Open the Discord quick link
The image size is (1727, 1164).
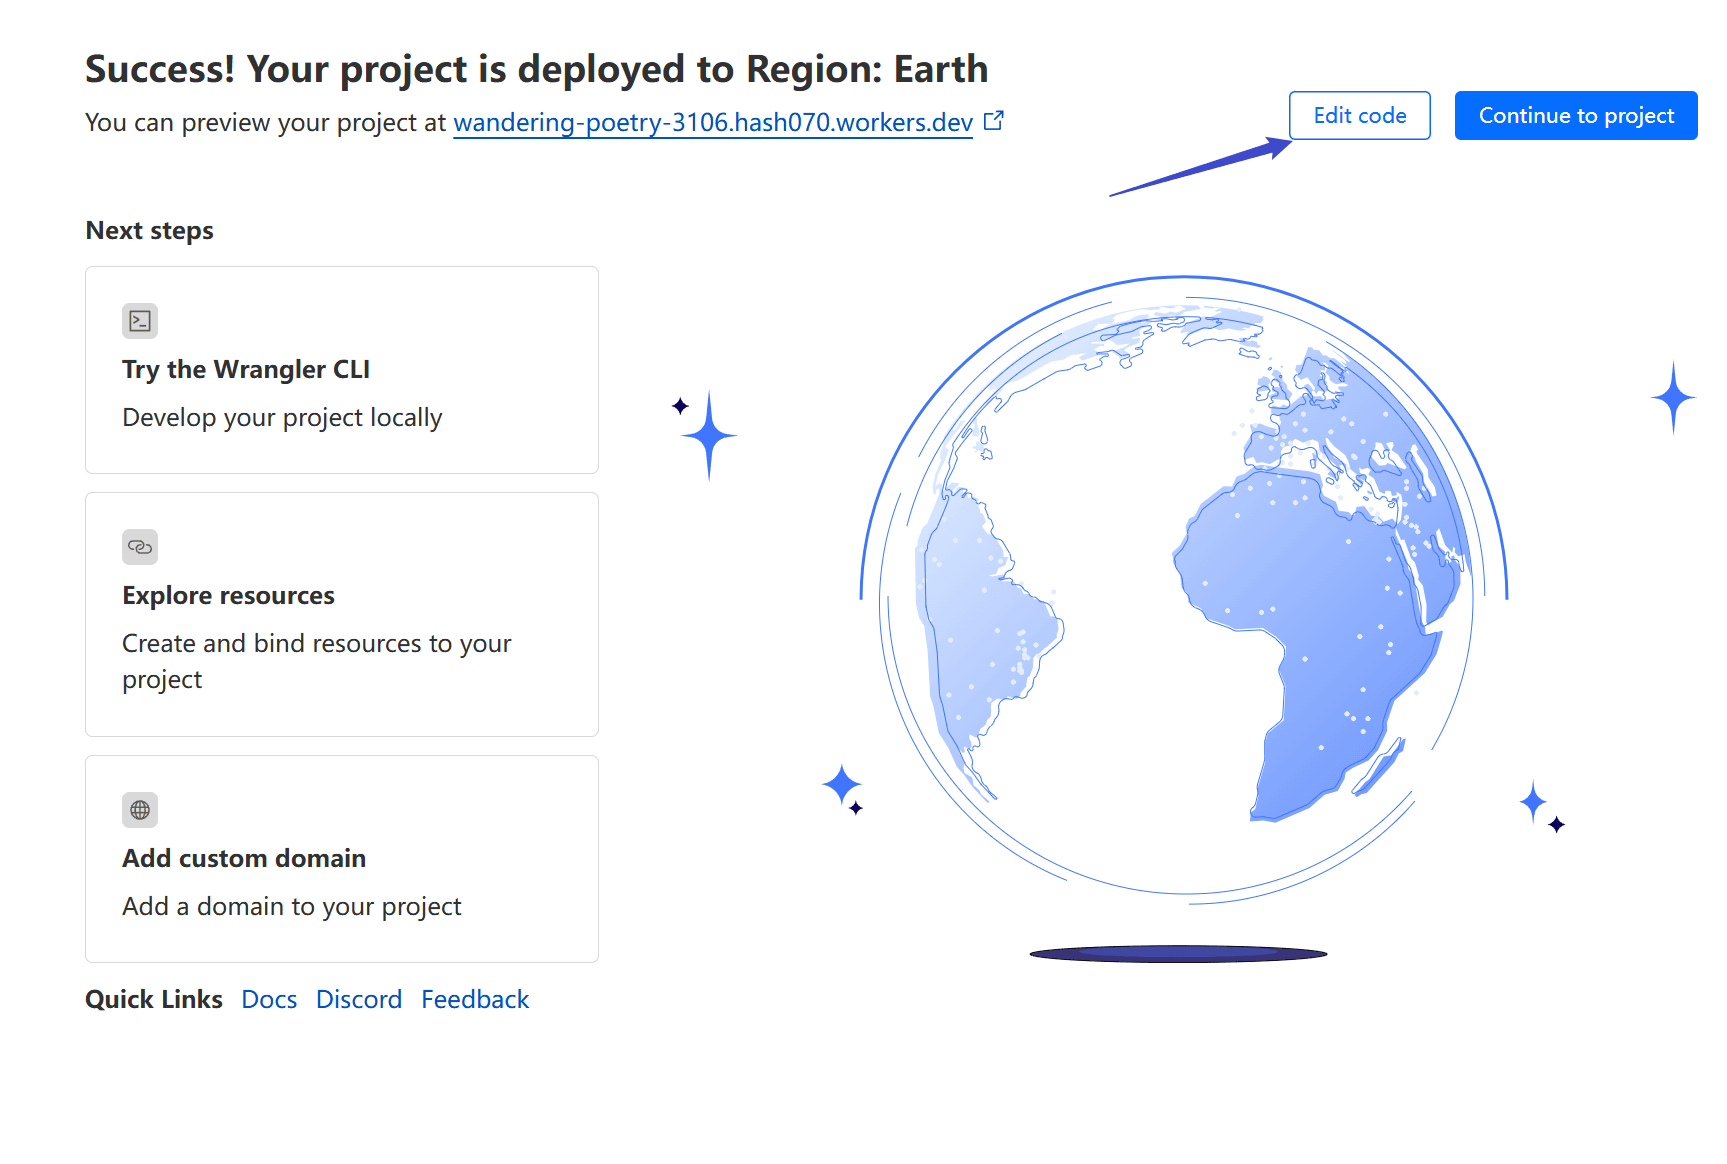tap(359, 999)
